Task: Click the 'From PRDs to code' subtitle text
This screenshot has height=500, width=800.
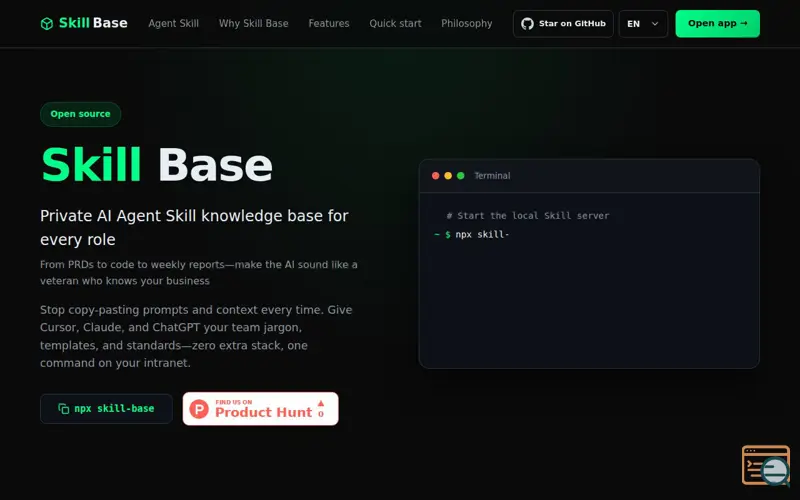Action: (x=199, y=272)
